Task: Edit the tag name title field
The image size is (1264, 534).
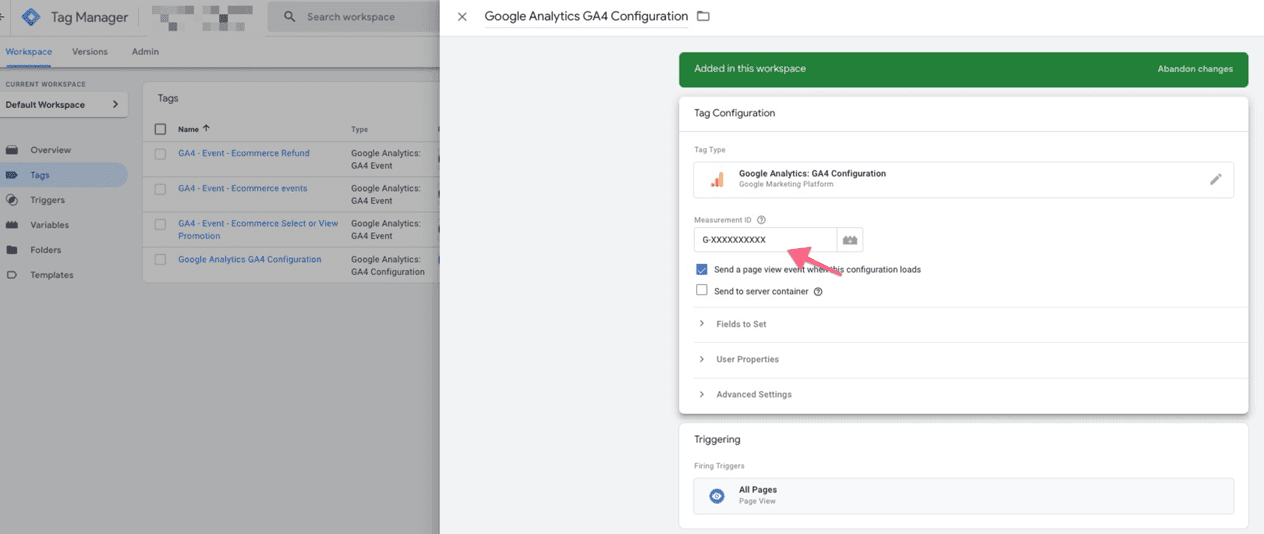Action: pos(586,16)
